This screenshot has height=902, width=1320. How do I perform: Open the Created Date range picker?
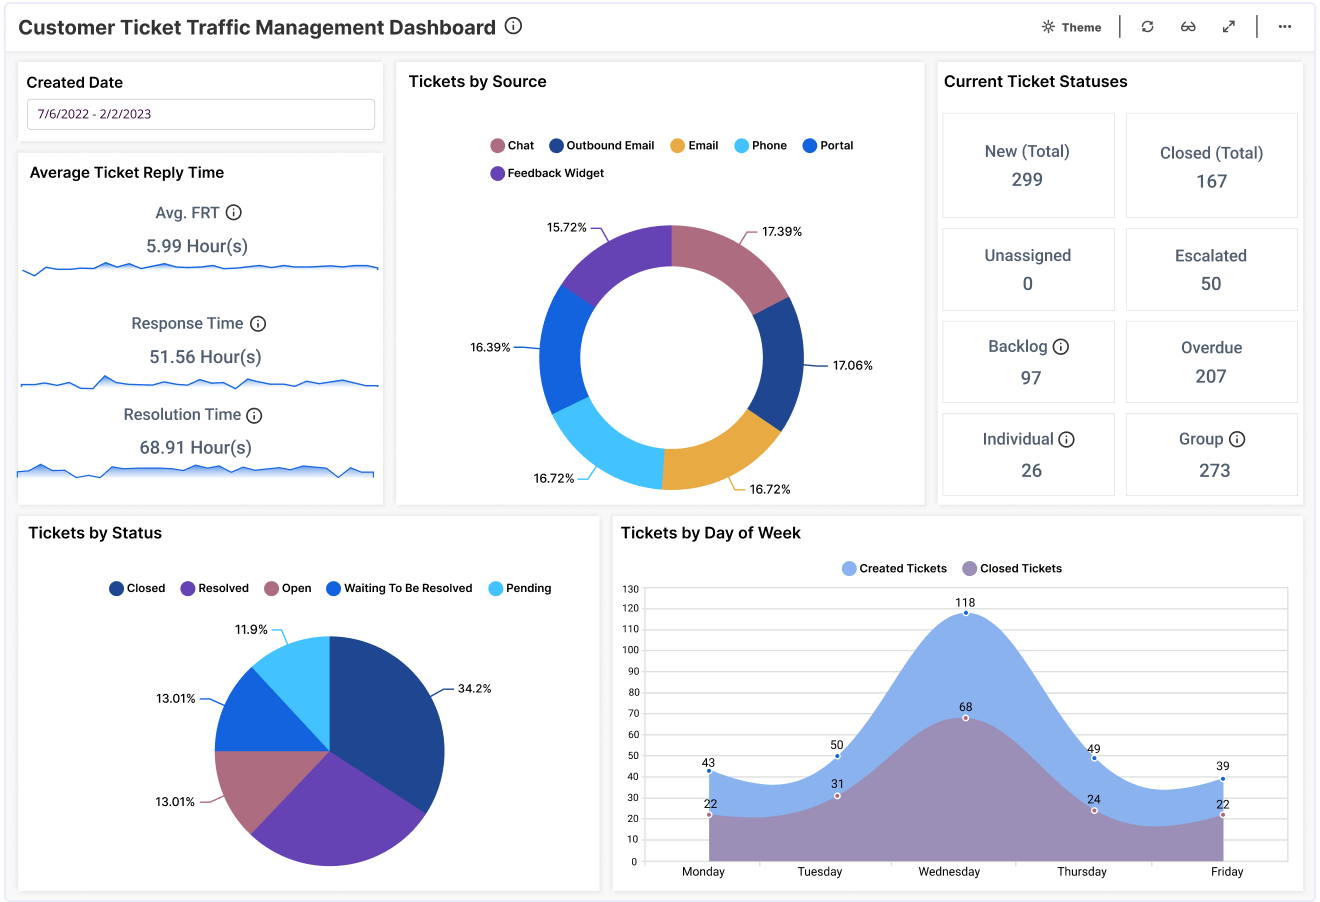(200, 114)
